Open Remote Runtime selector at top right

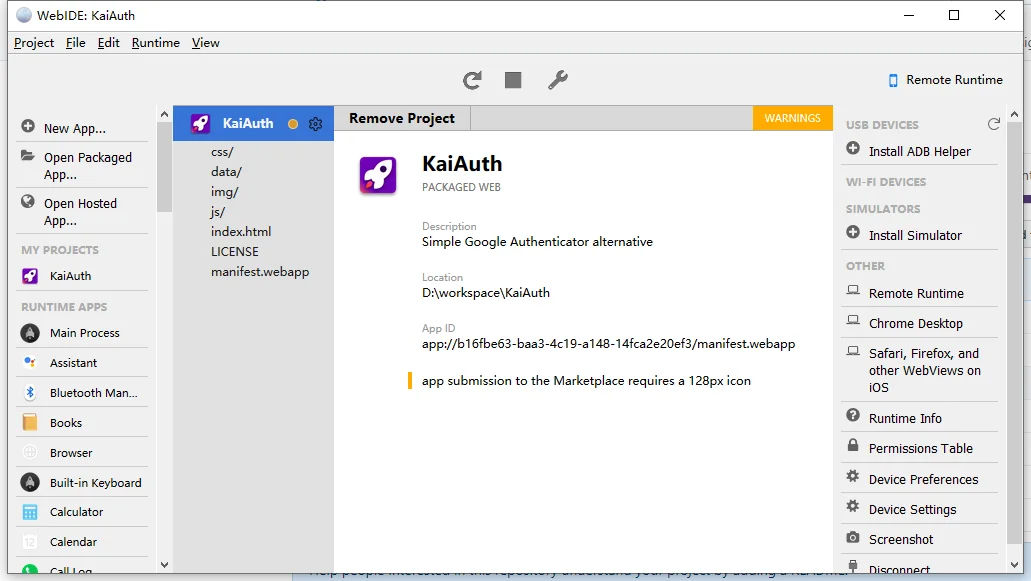945,80
